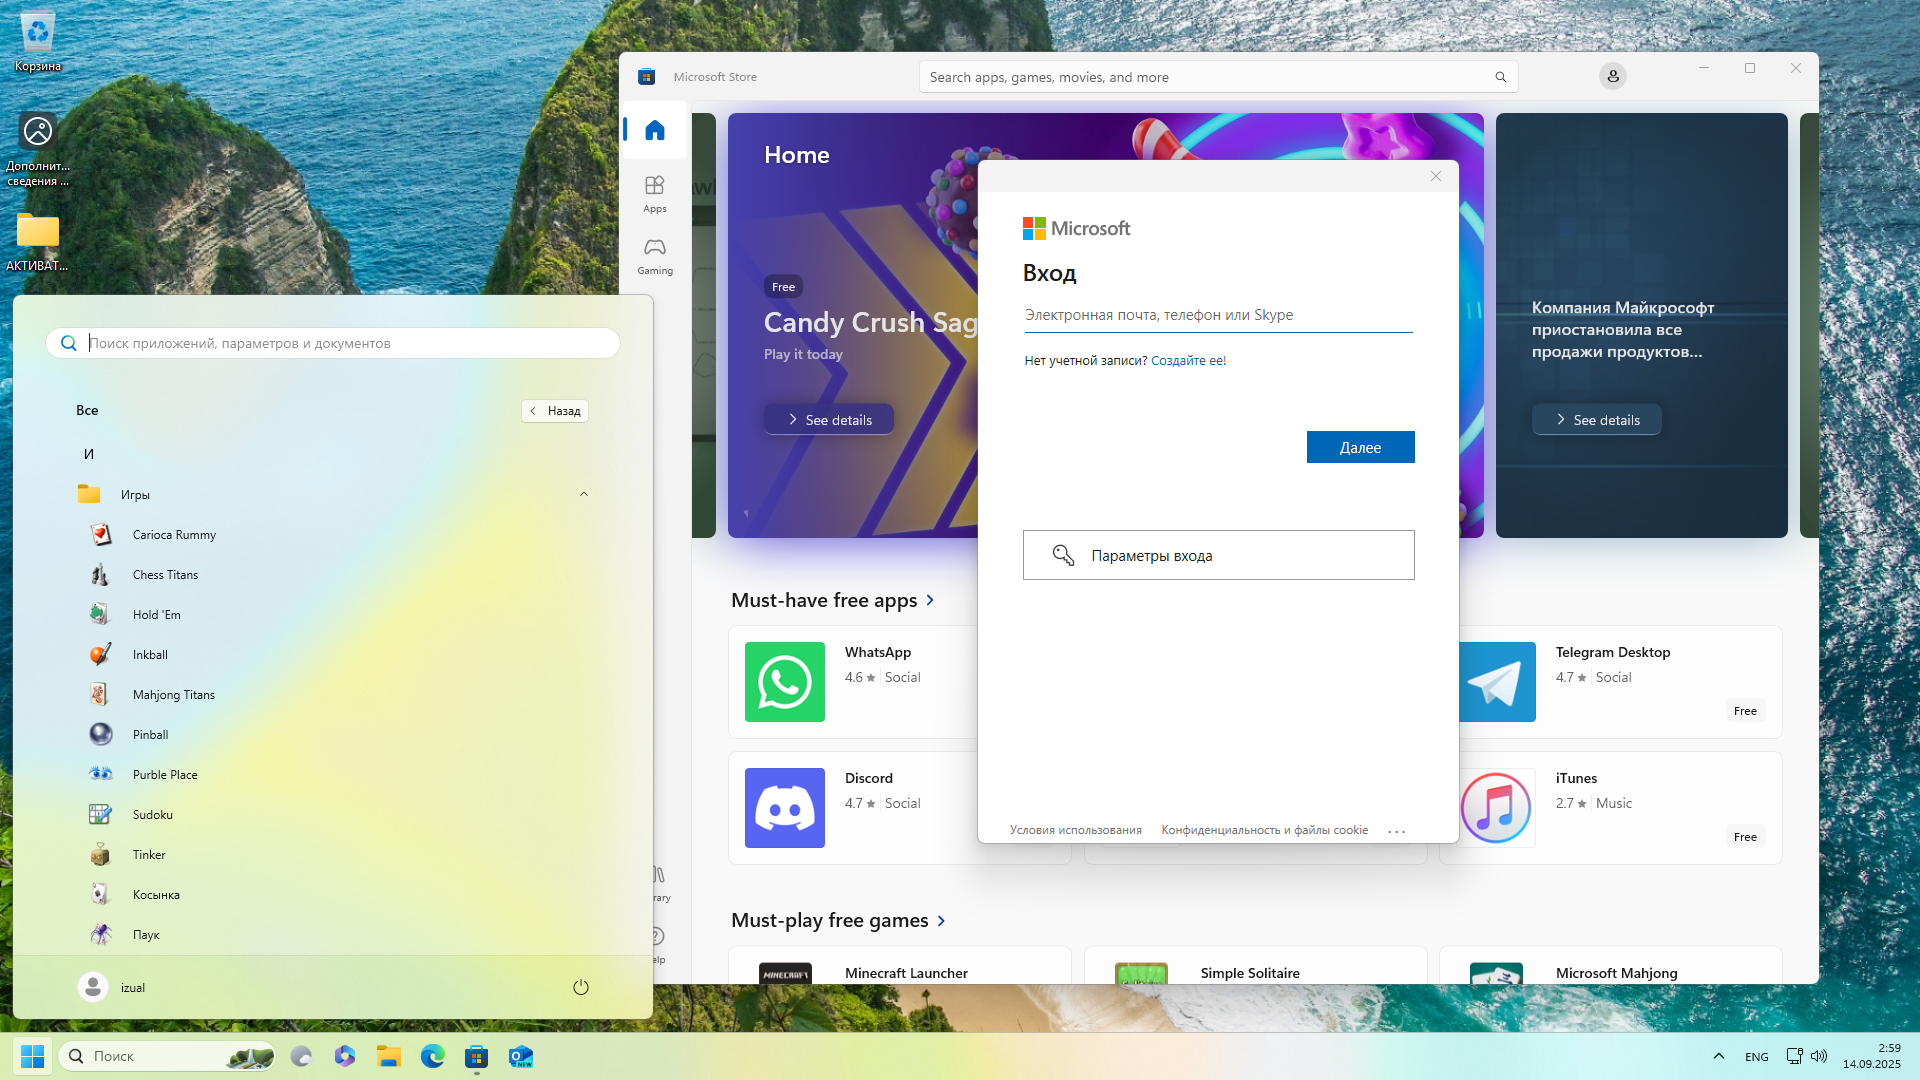Open Параметры входа sign-in options
The width and height of the screenshot is (1920, 1080).
(x=1218, y=555)
